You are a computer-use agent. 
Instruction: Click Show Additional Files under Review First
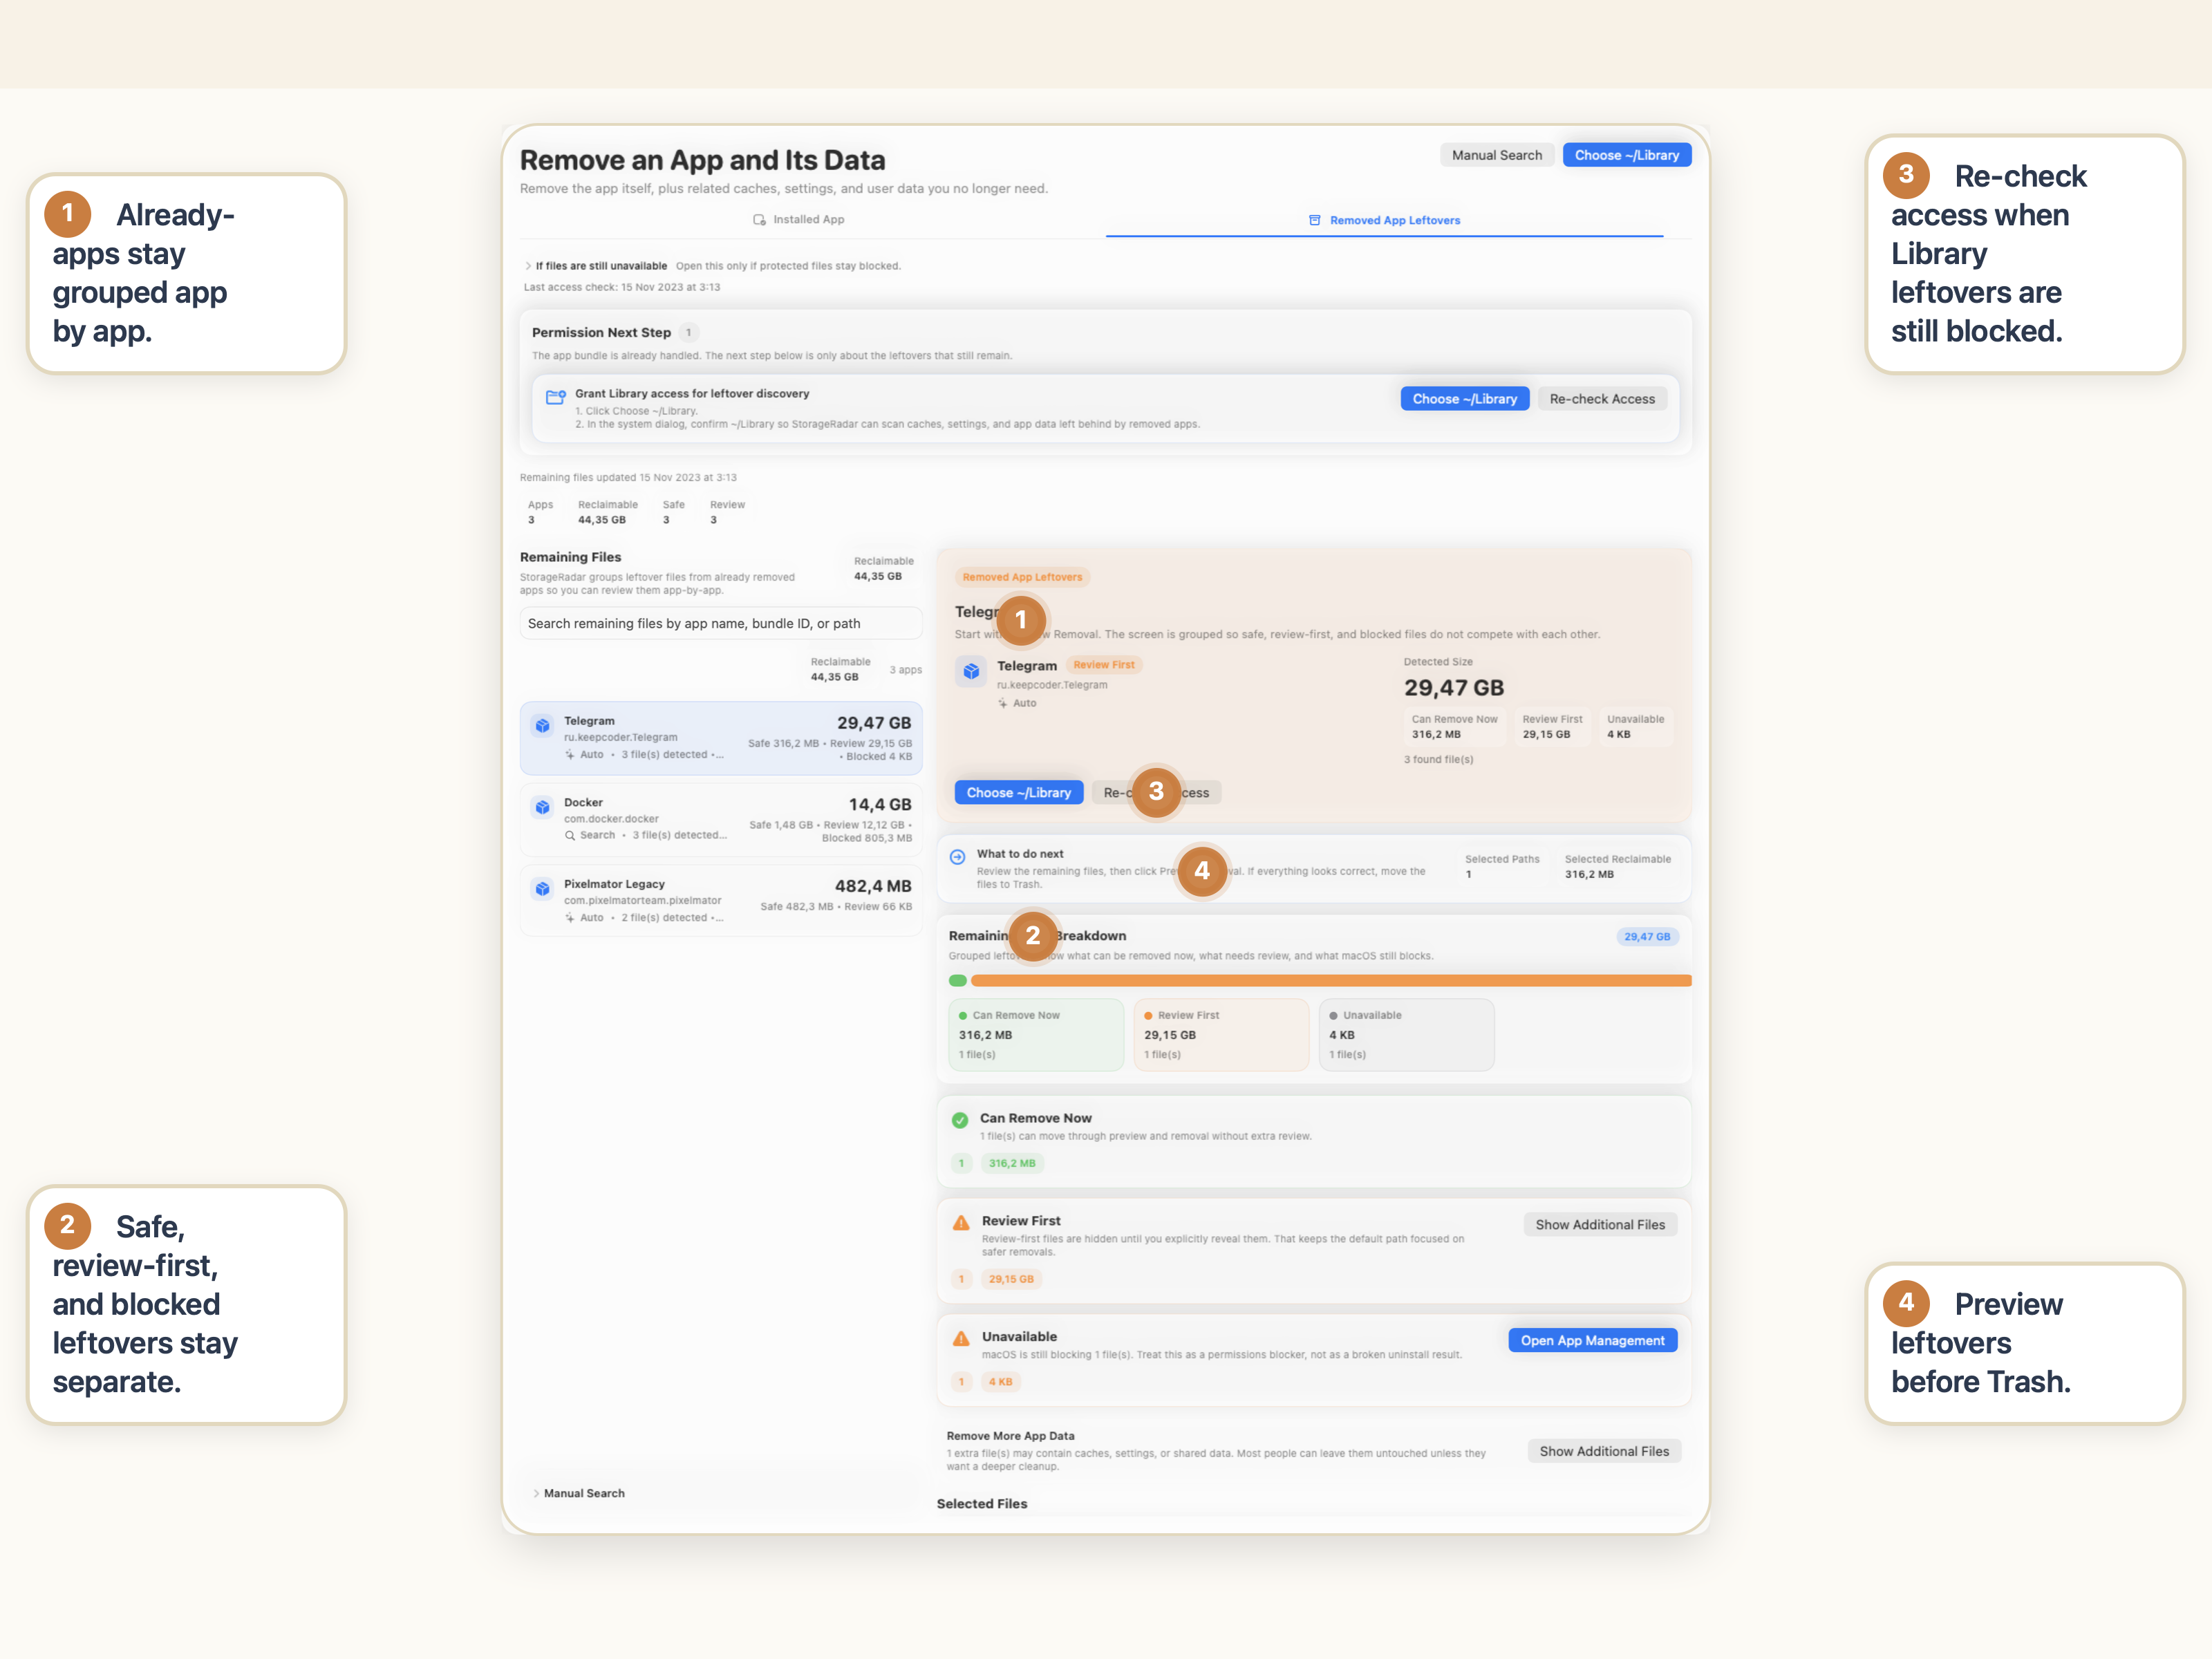[1600, 1224]
